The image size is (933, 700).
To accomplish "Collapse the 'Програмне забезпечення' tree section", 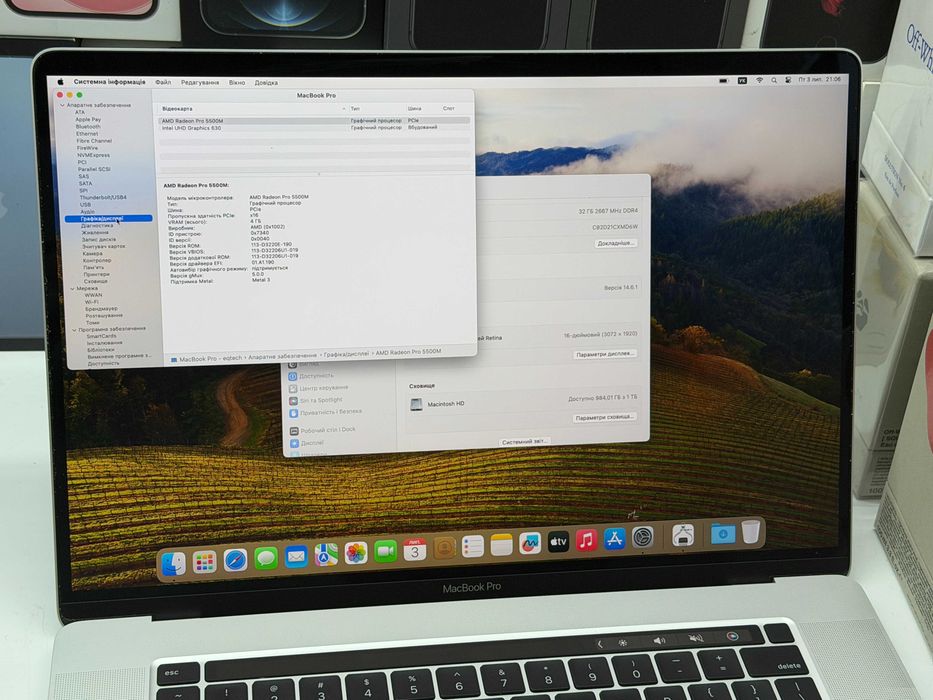I will [74, 329].
